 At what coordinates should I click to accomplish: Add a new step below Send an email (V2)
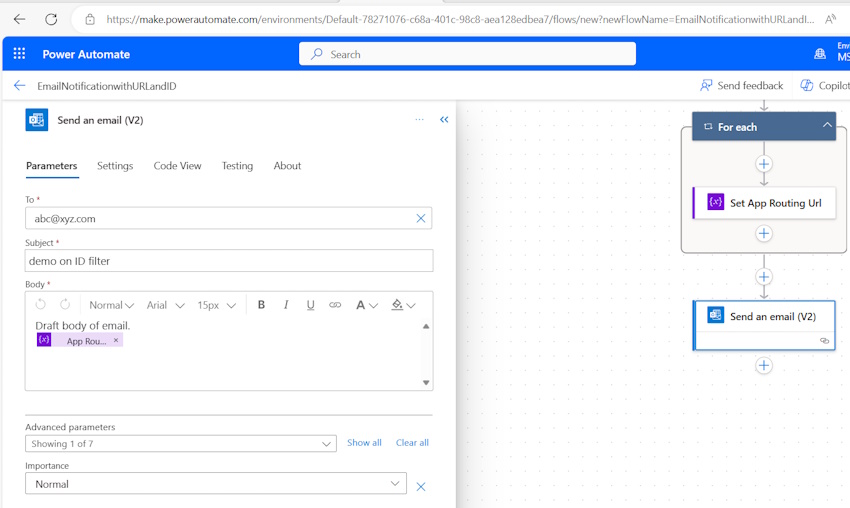coord(764,365)
